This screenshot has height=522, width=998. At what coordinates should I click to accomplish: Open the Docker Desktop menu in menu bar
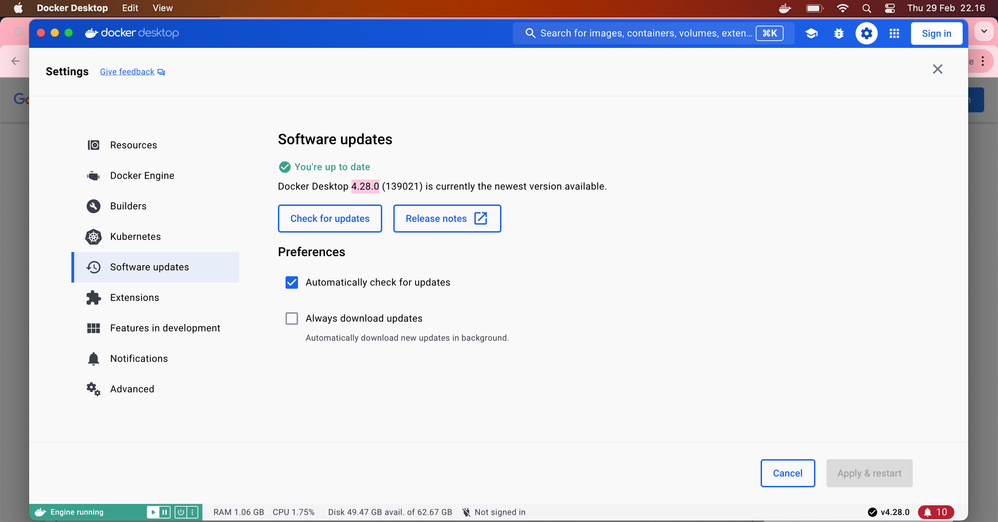click(x=72, y=8)
